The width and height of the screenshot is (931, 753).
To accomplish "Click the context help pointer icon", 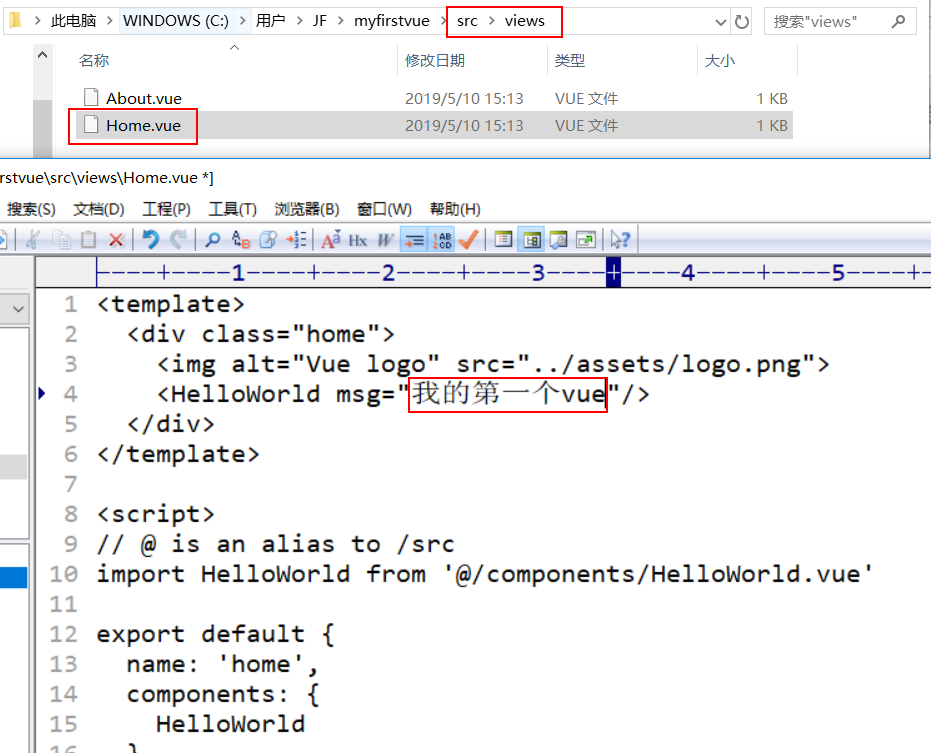I will coord(620,240).
